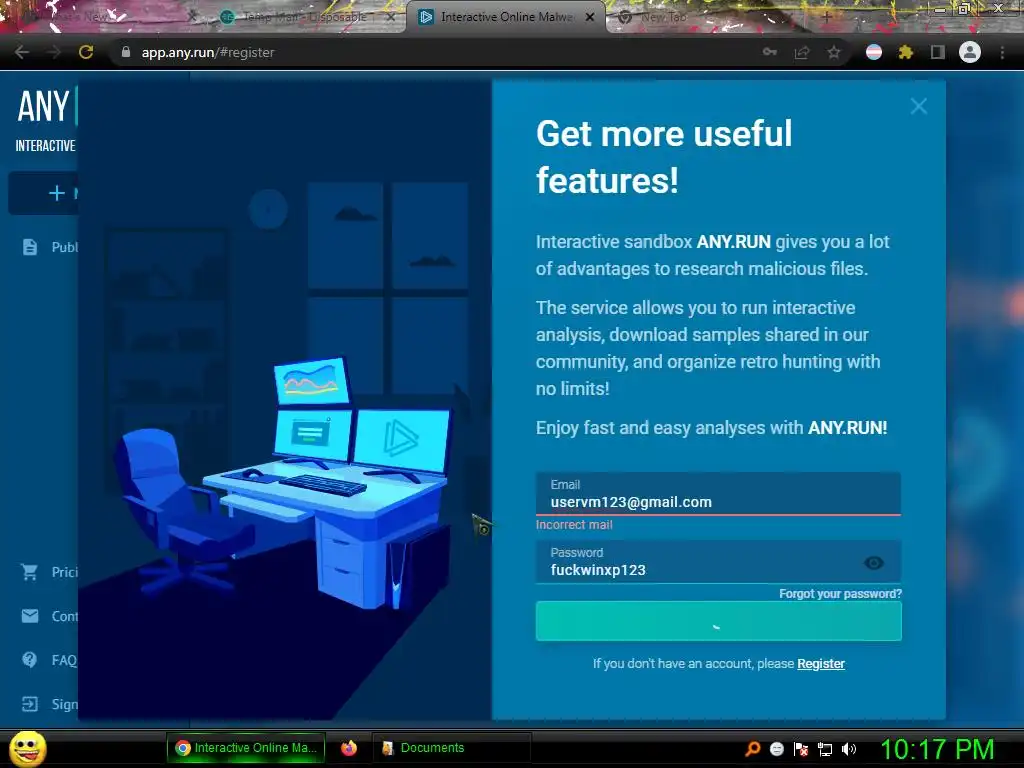Image resolution: width=1024 pixels, height=768 pixels.
Task: Open the Chrome profile avatar
Action: click(970, 52)
